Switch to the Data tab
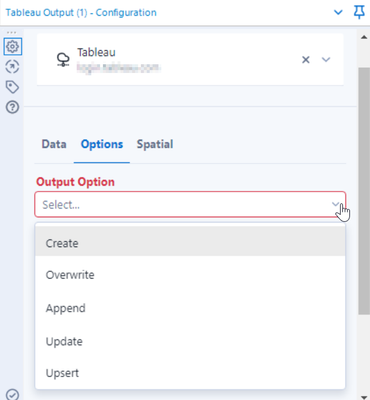 pos(54,144)
